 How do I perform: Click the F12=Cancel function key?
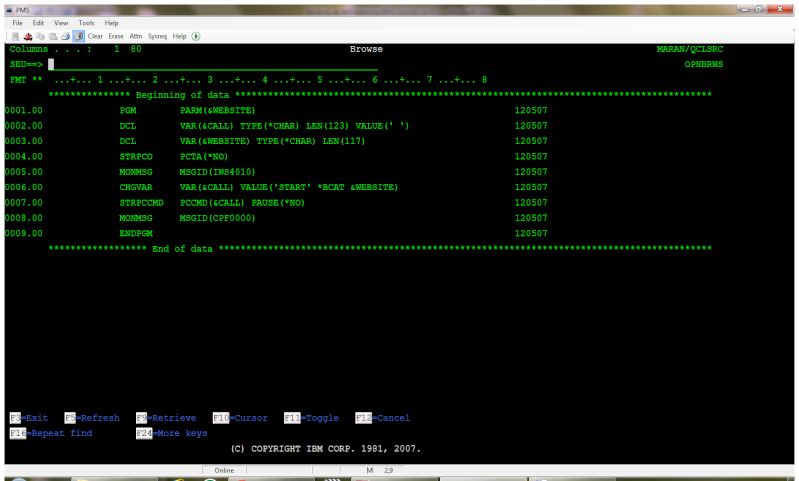coord(383,418)
